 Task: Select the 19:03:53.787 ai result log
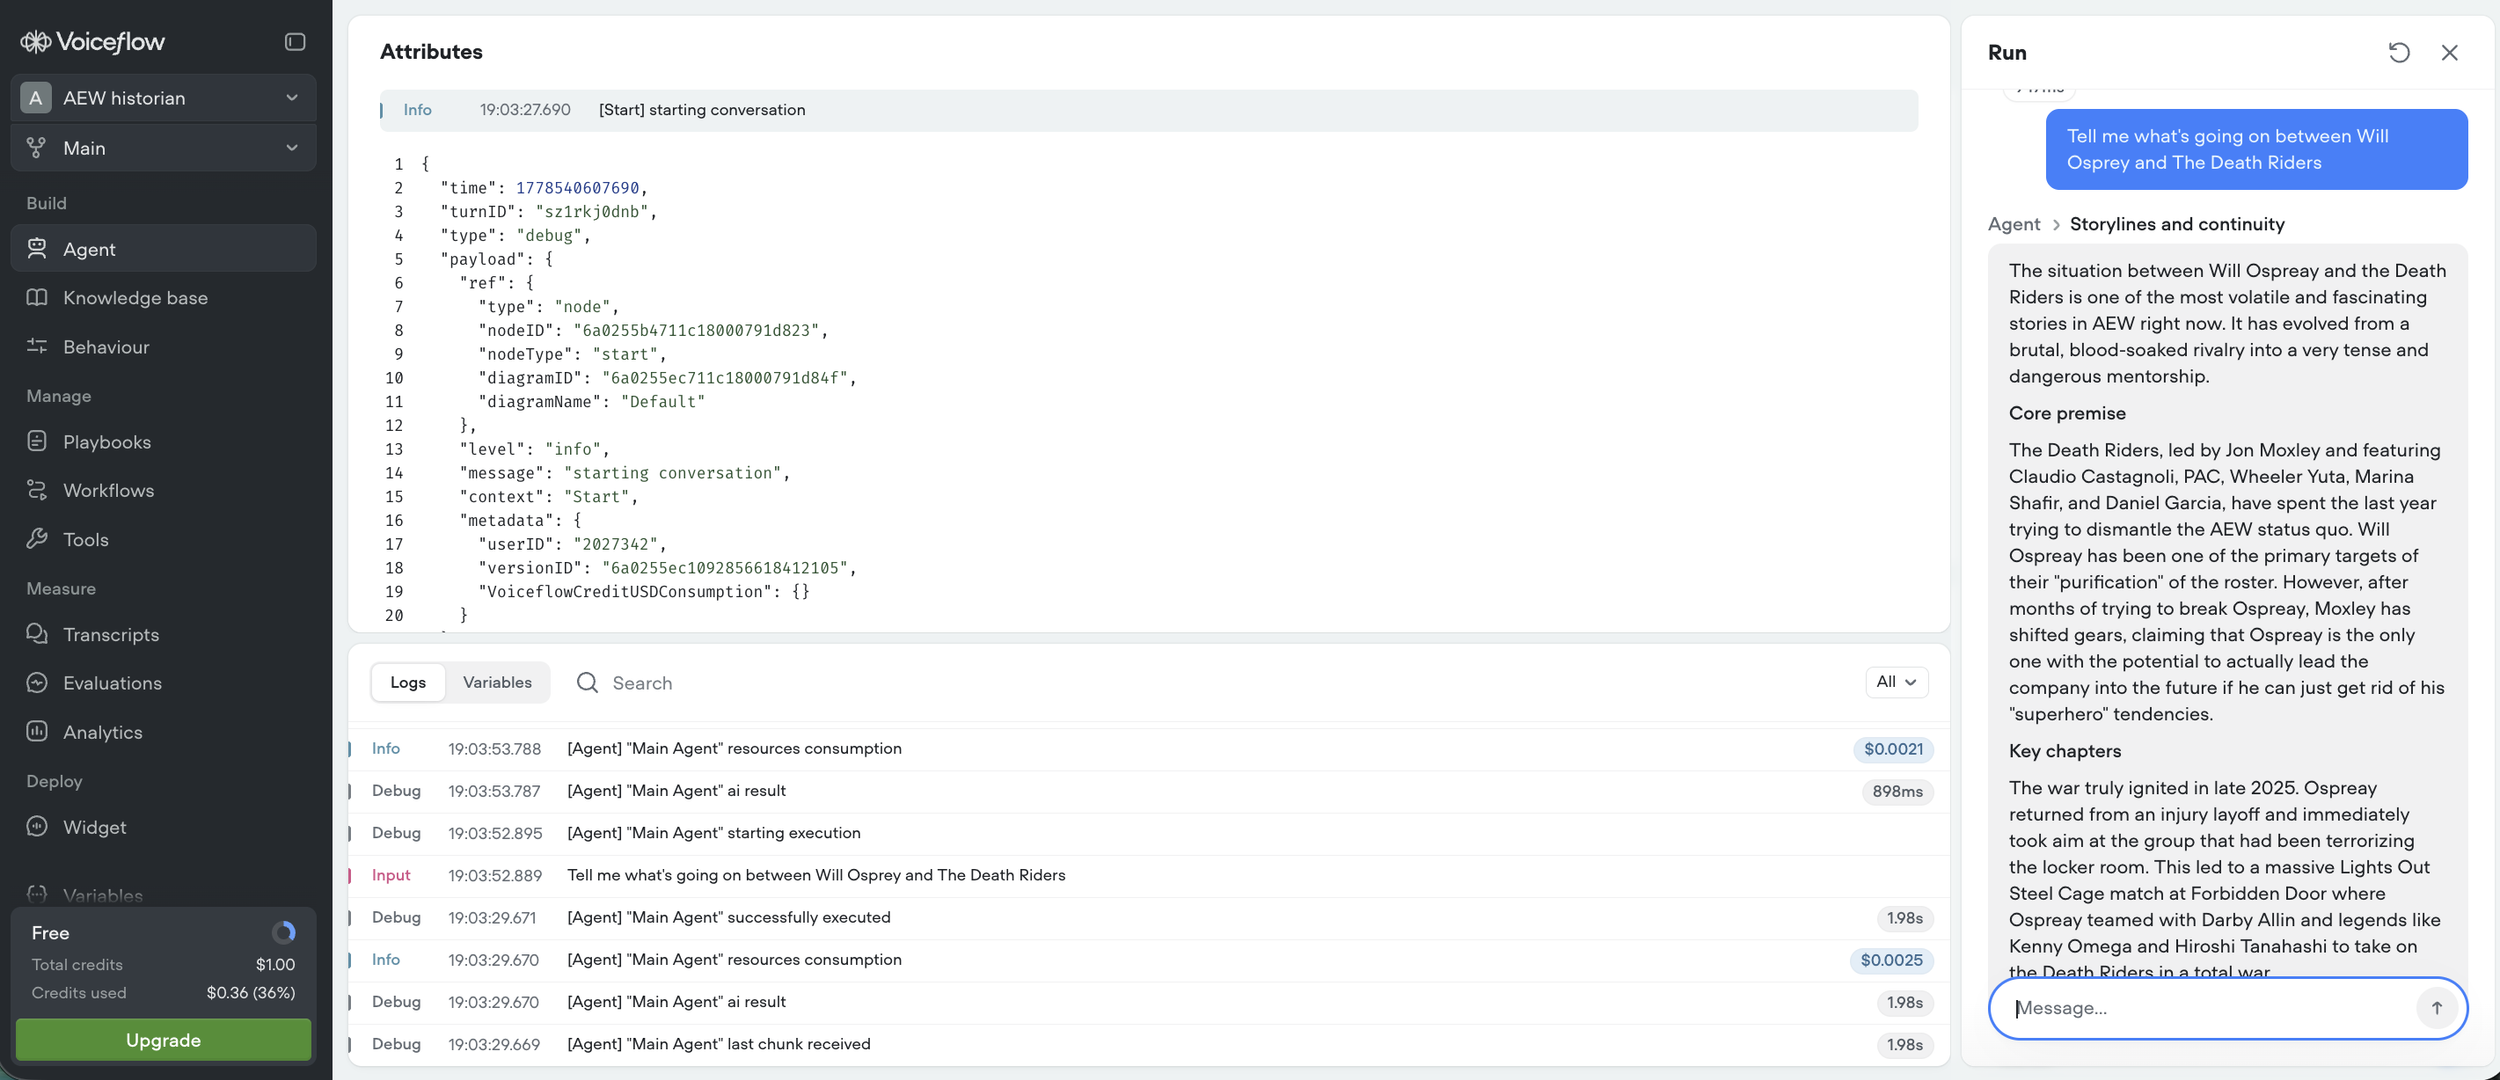pos(1149,791)
